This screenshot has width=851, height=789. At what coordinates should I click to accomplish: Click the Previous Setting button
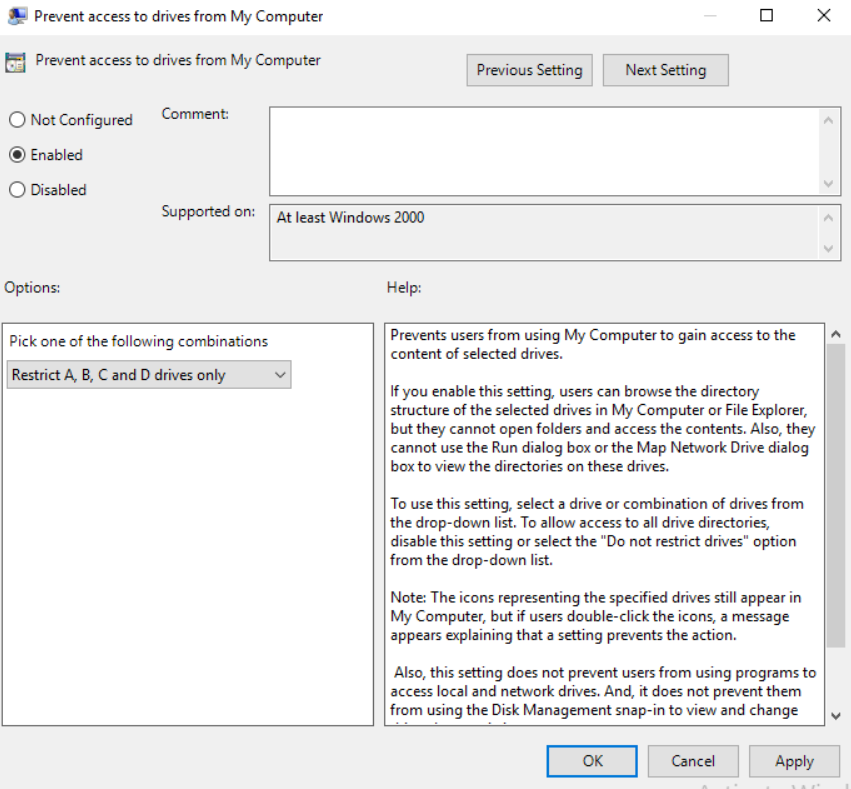(x=529, y=70)
